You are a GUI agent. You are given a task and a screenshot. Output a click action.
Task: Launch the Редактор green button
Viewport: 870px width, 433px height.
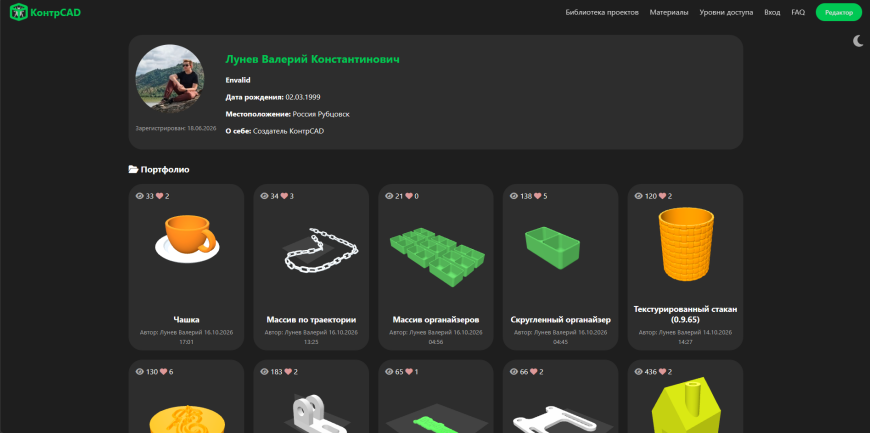pos(838,12)
